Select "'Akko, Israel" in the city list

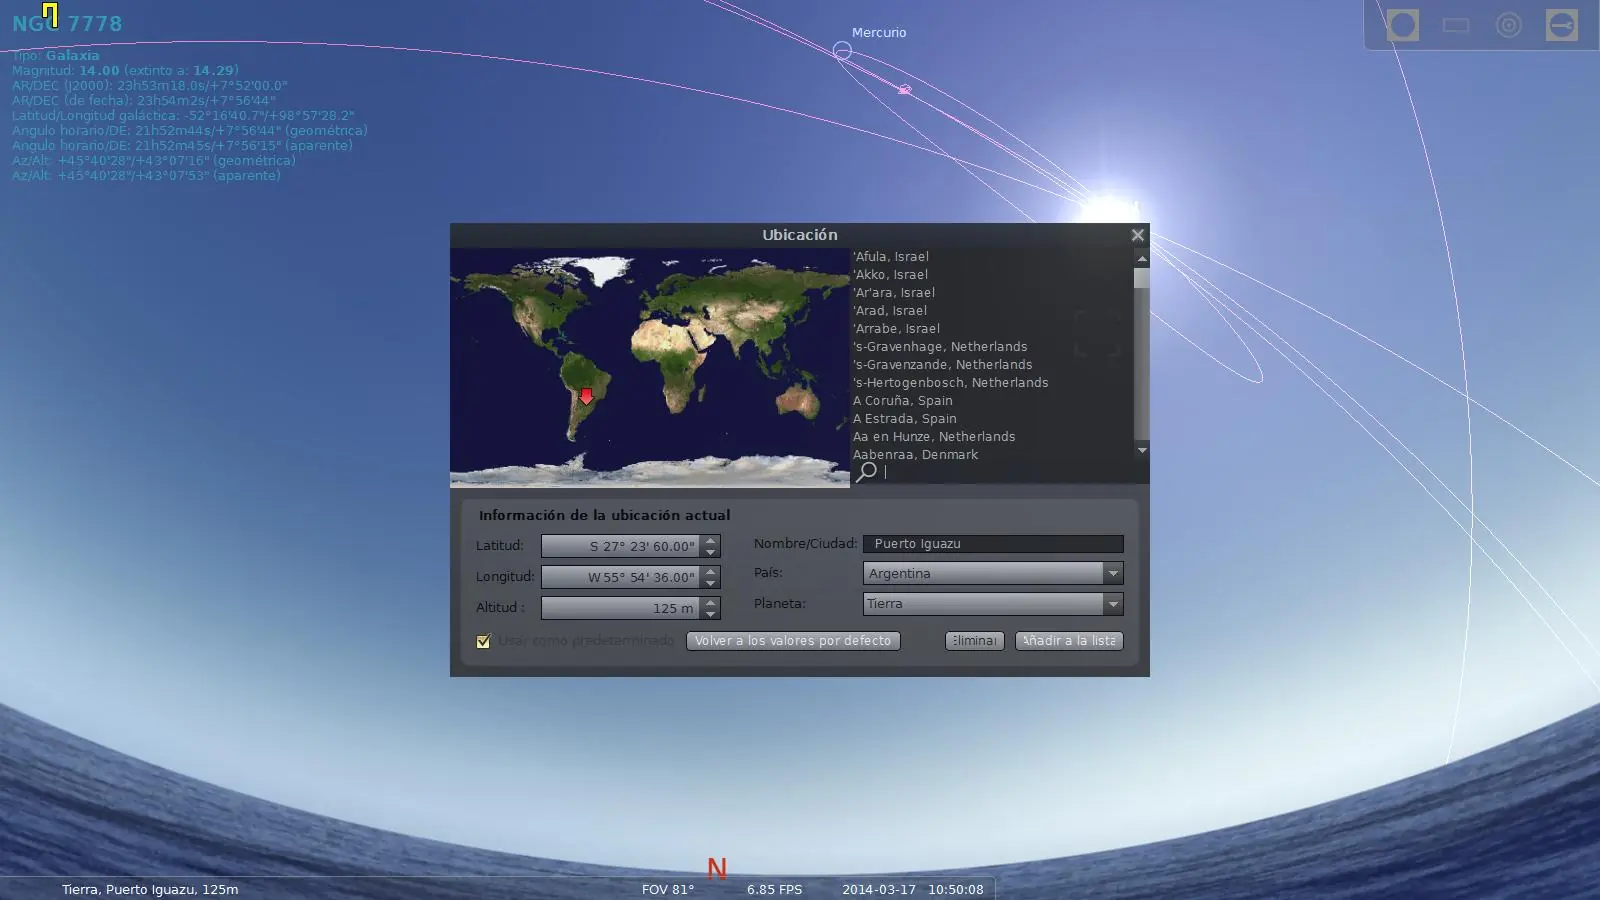pos(890,275)
